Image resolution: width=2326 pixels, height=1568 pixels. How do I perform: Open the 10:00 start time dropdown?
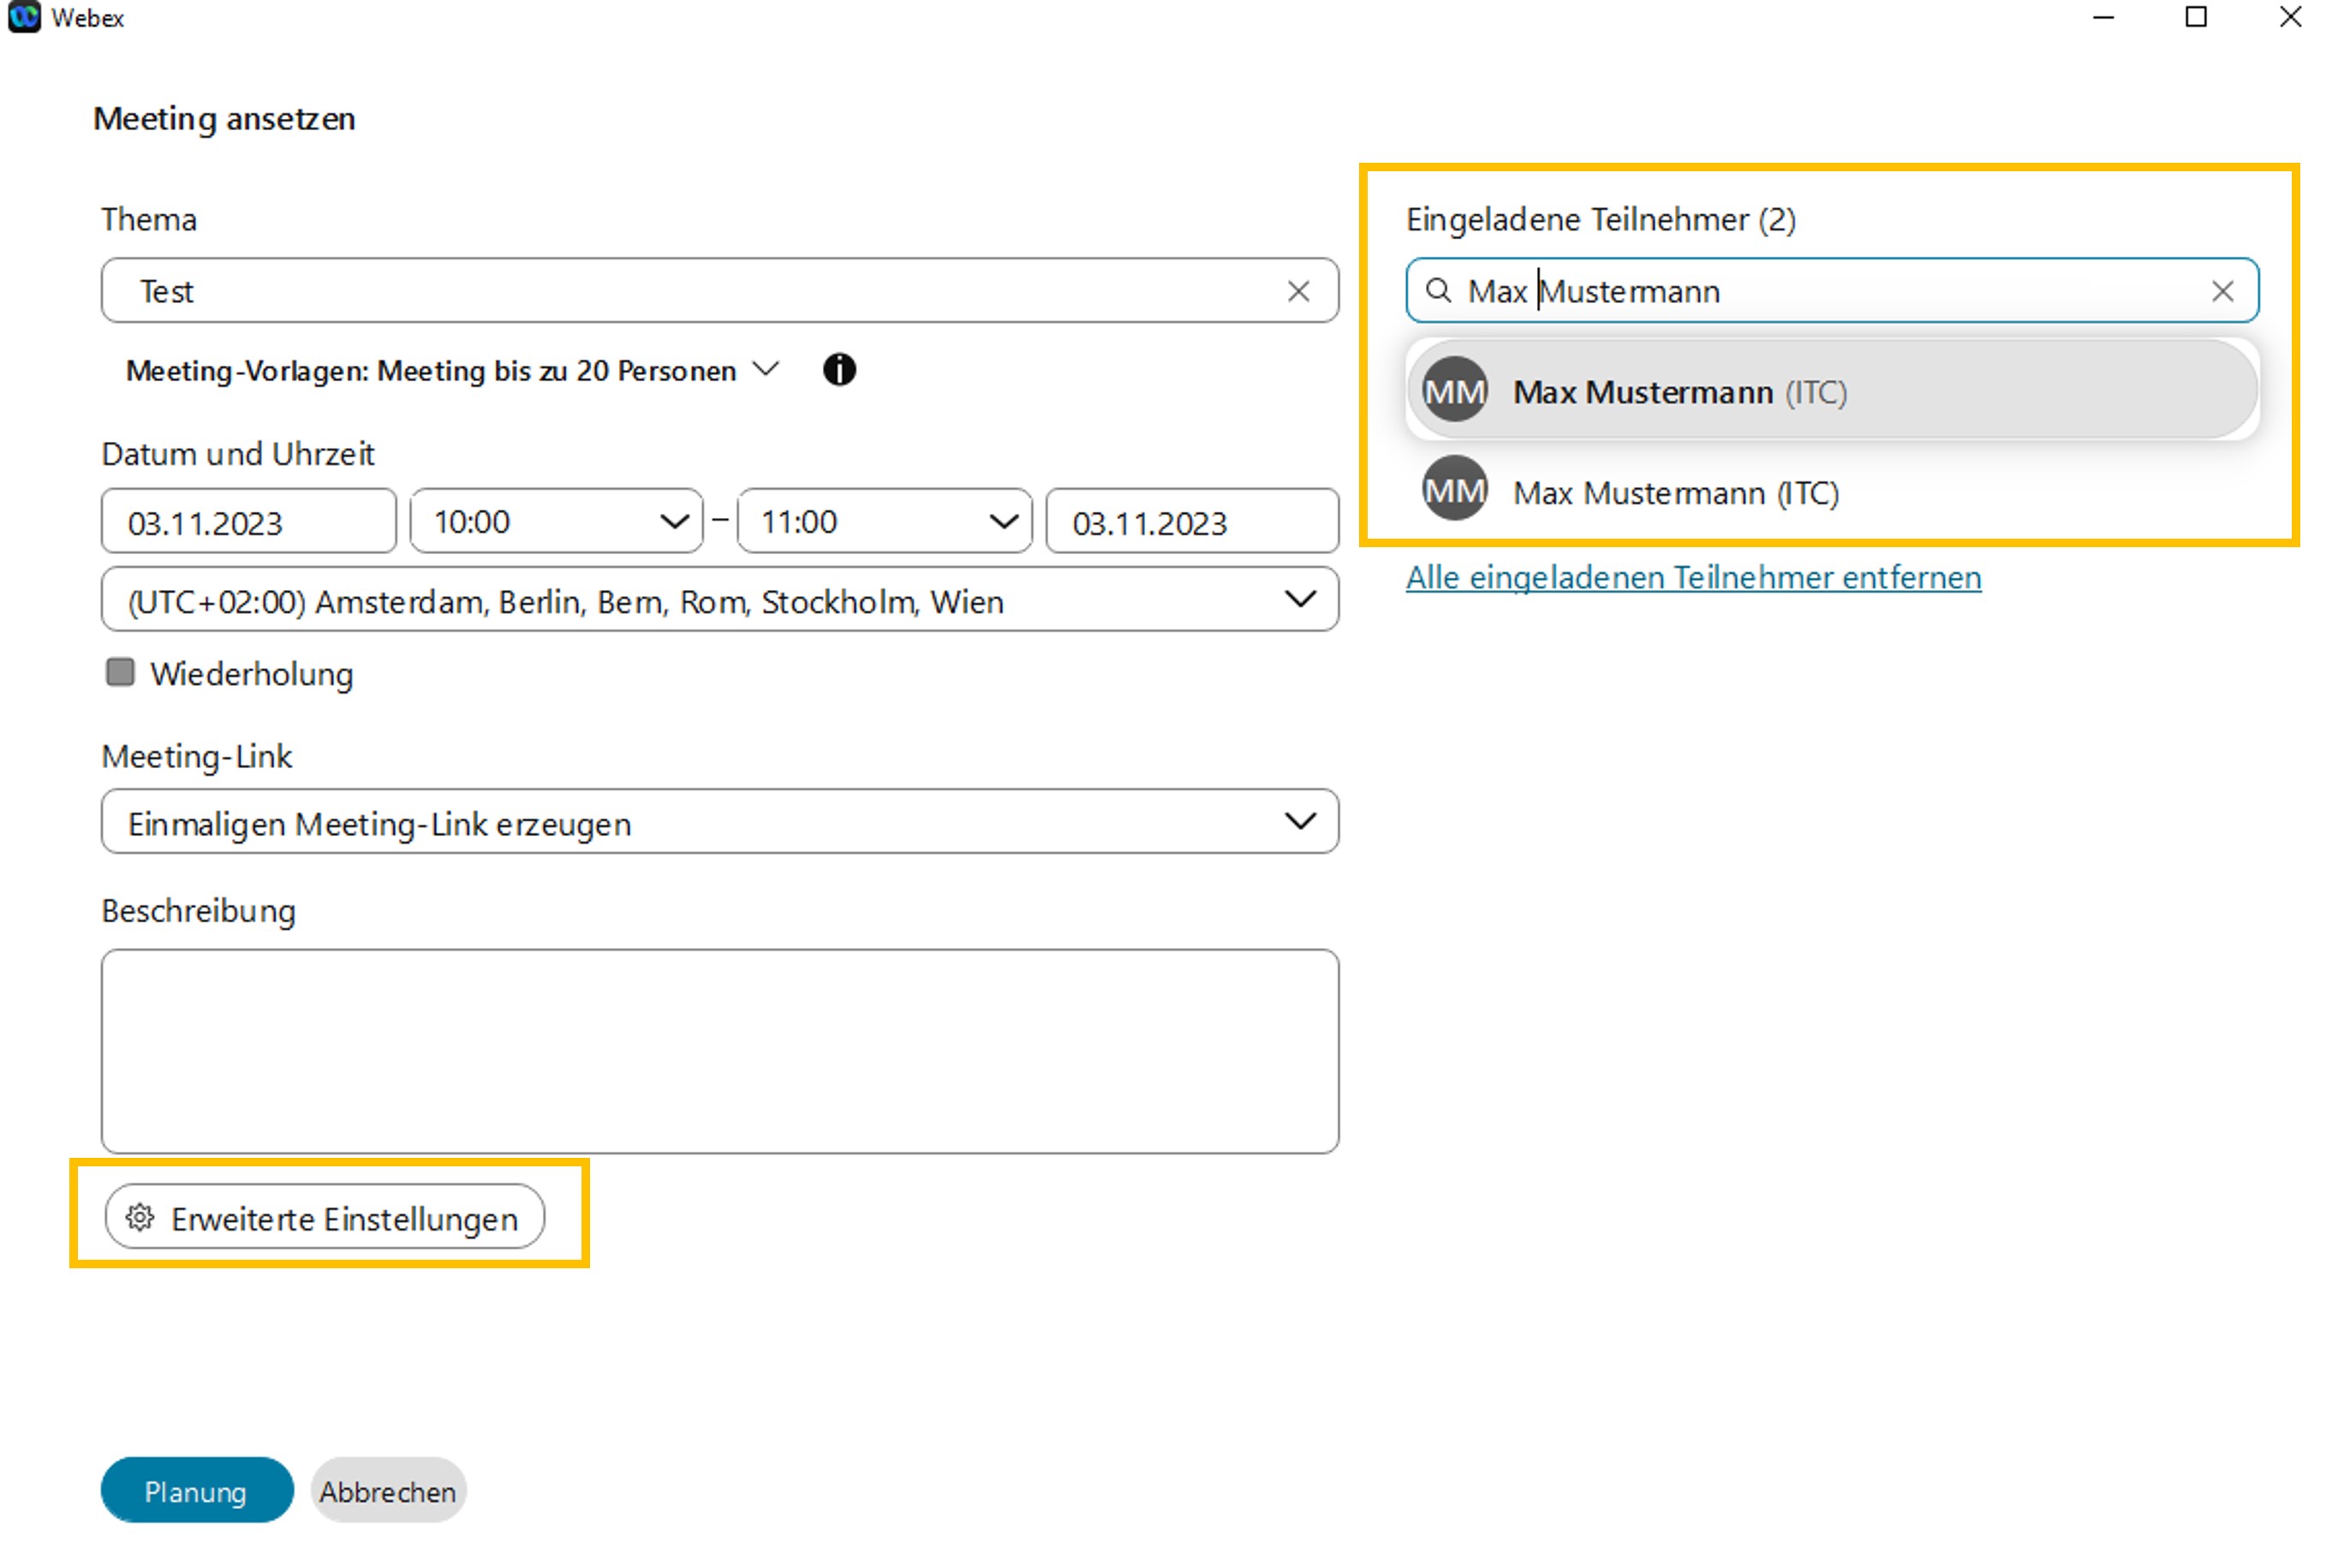674,521
